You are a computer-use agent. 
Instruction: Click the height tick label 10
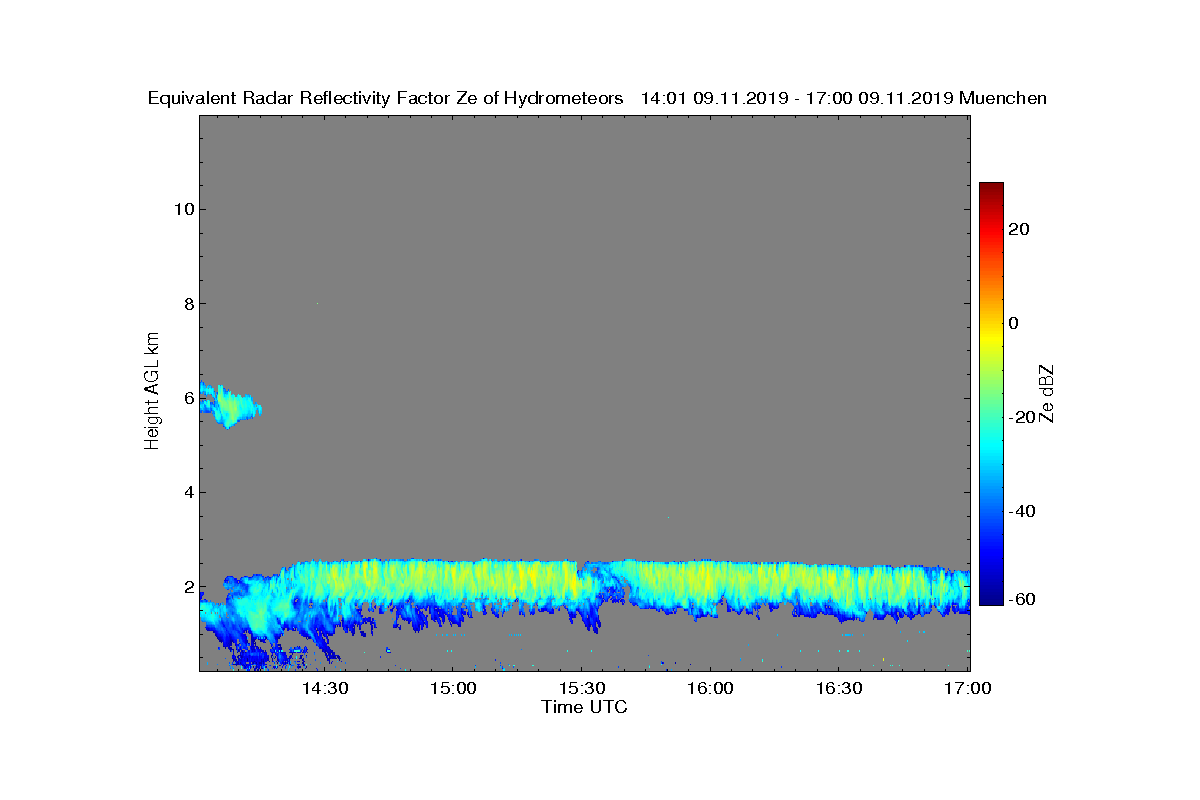(x=183, y=209)
